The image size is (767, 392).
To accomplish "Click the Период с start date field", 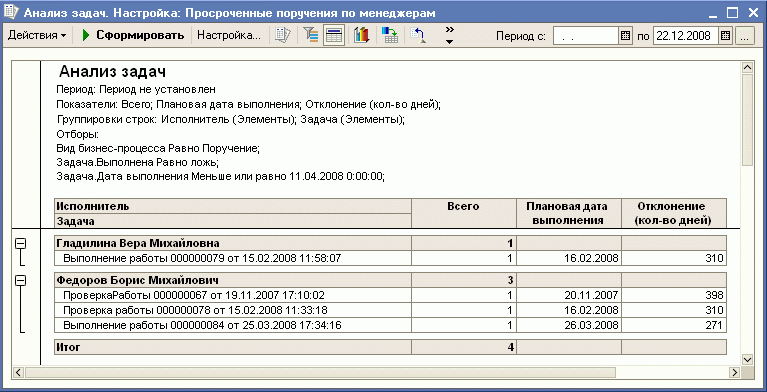I will [587, 36].
